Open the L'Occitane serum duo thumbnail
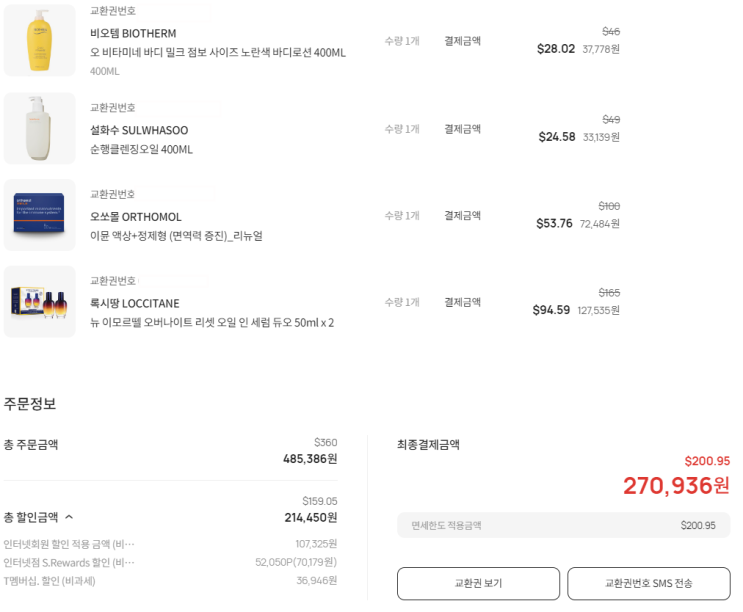743x612 pixels. coord(40,301)
